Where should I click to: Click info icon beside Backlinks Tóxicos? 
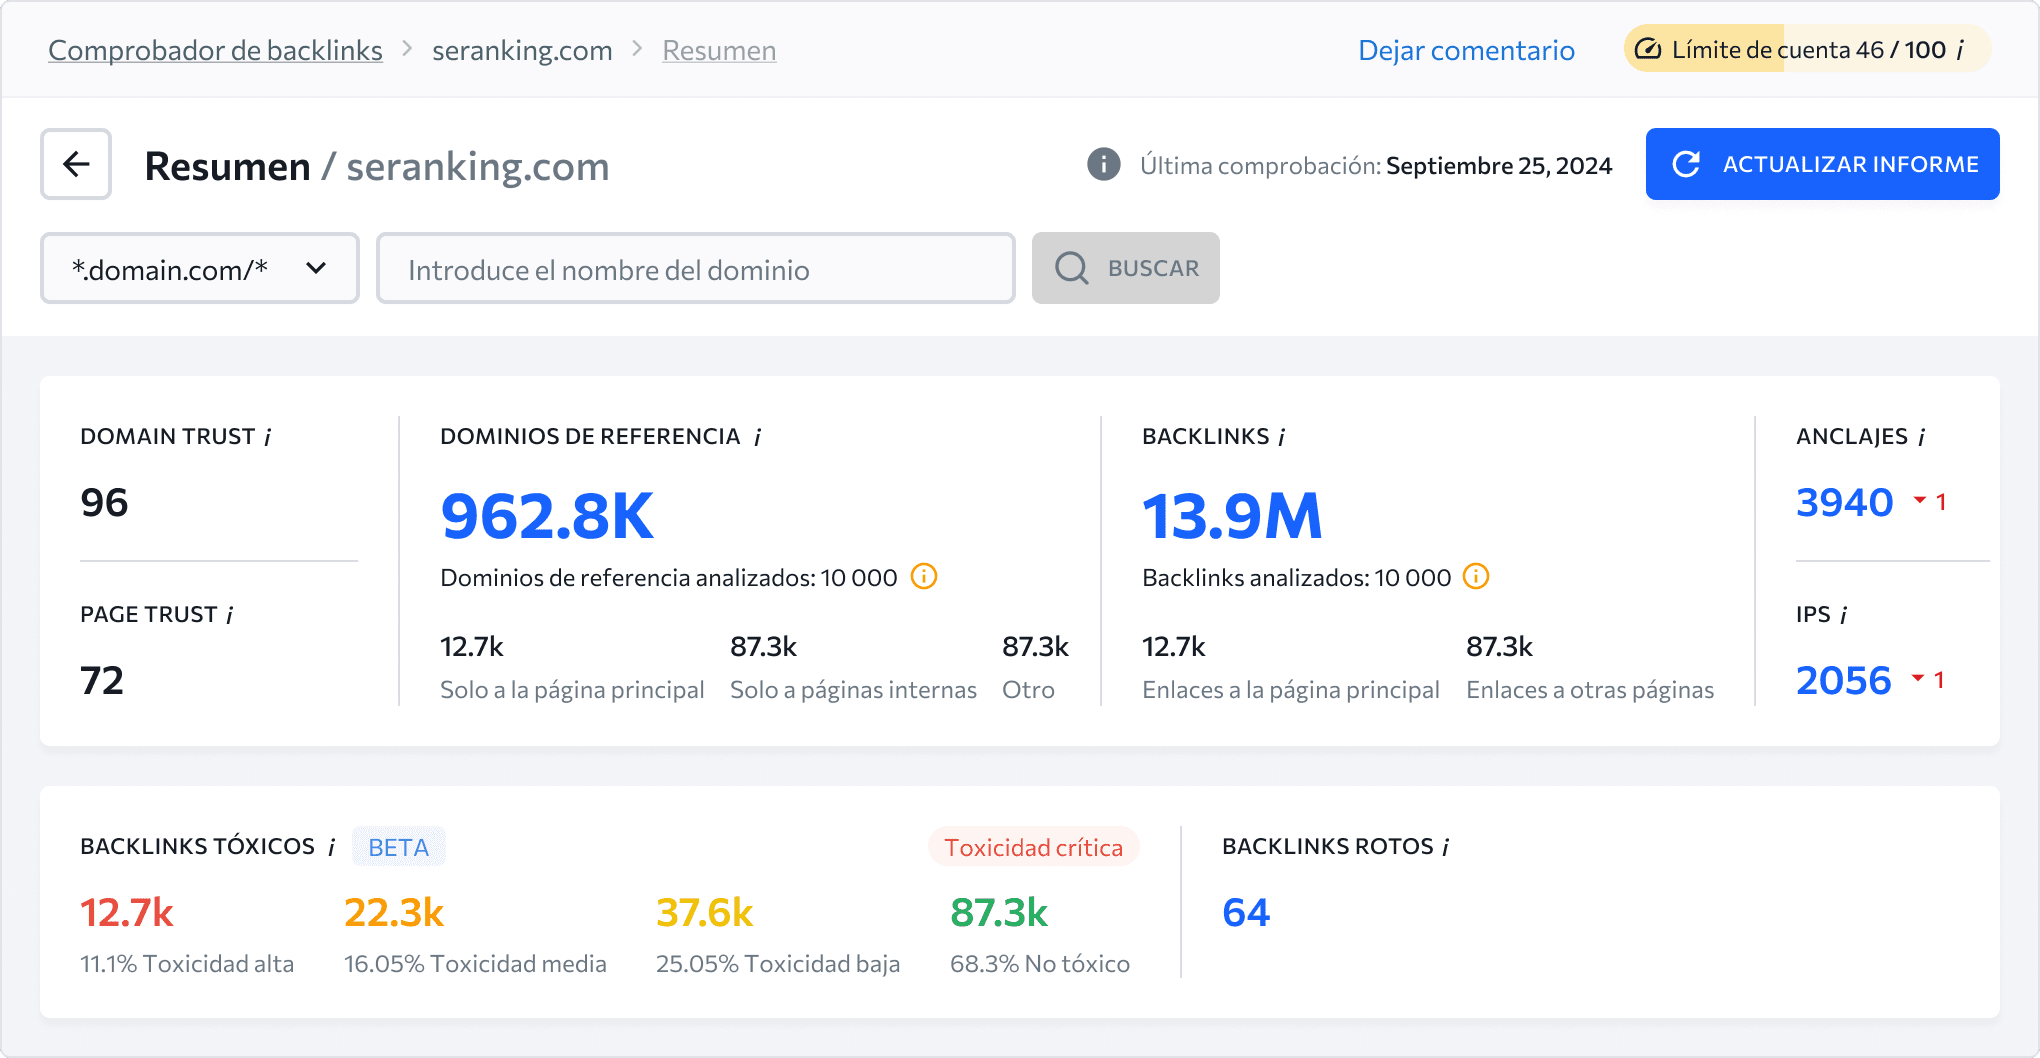(x=332, y=847)
